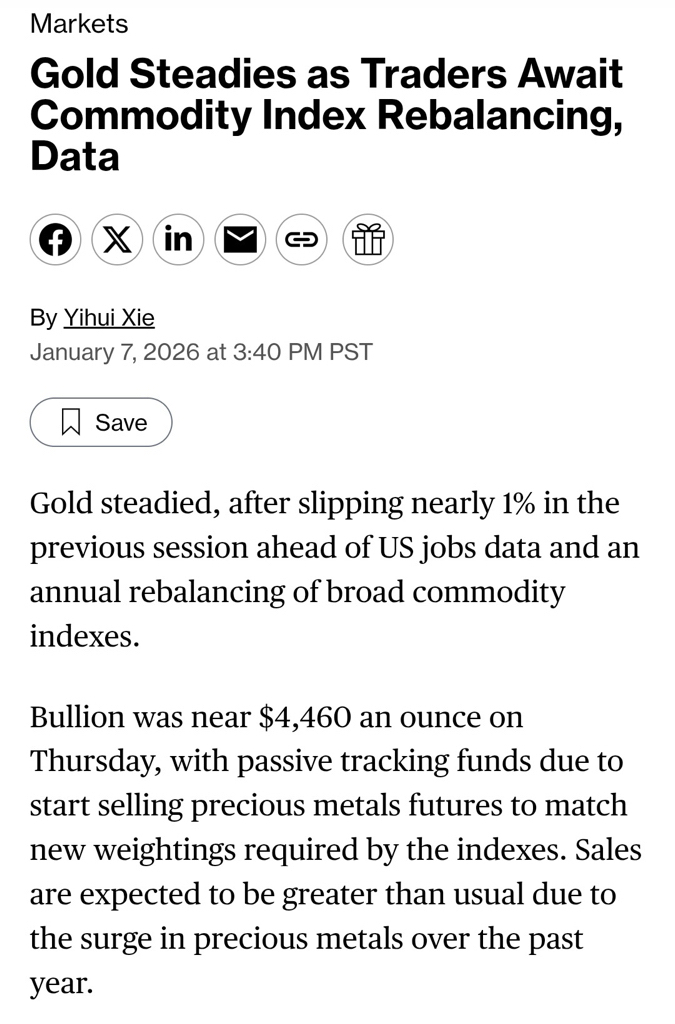Click the "1%" figure in first paragraph
The height and width of the screenshot is (1024, 675).
coord(516,503)
